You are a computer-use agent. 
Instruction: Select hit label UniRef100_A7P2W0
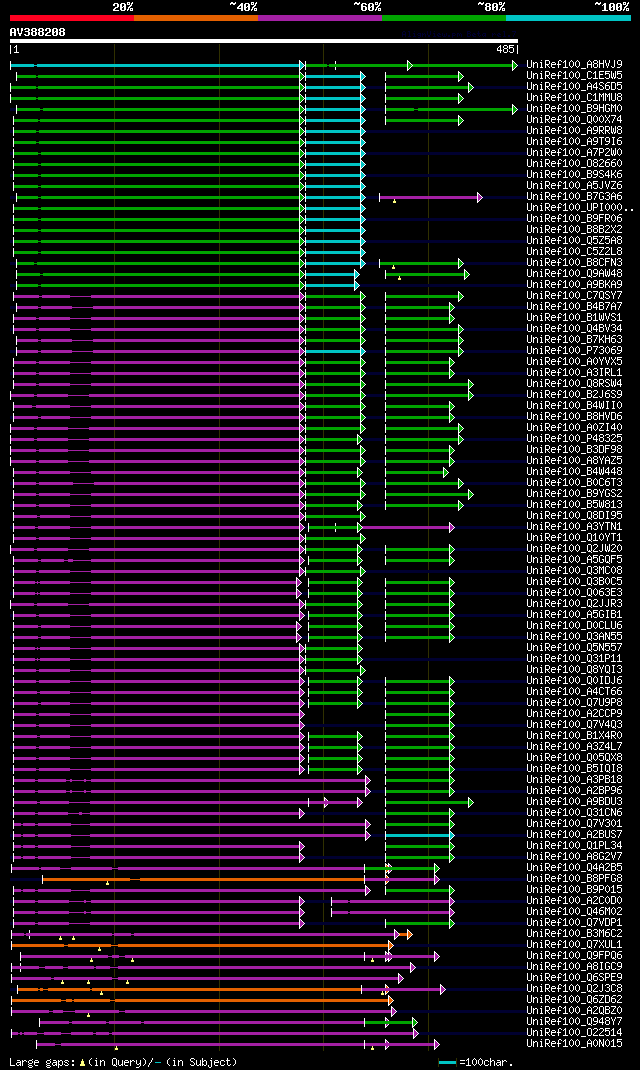coord(574,152)
